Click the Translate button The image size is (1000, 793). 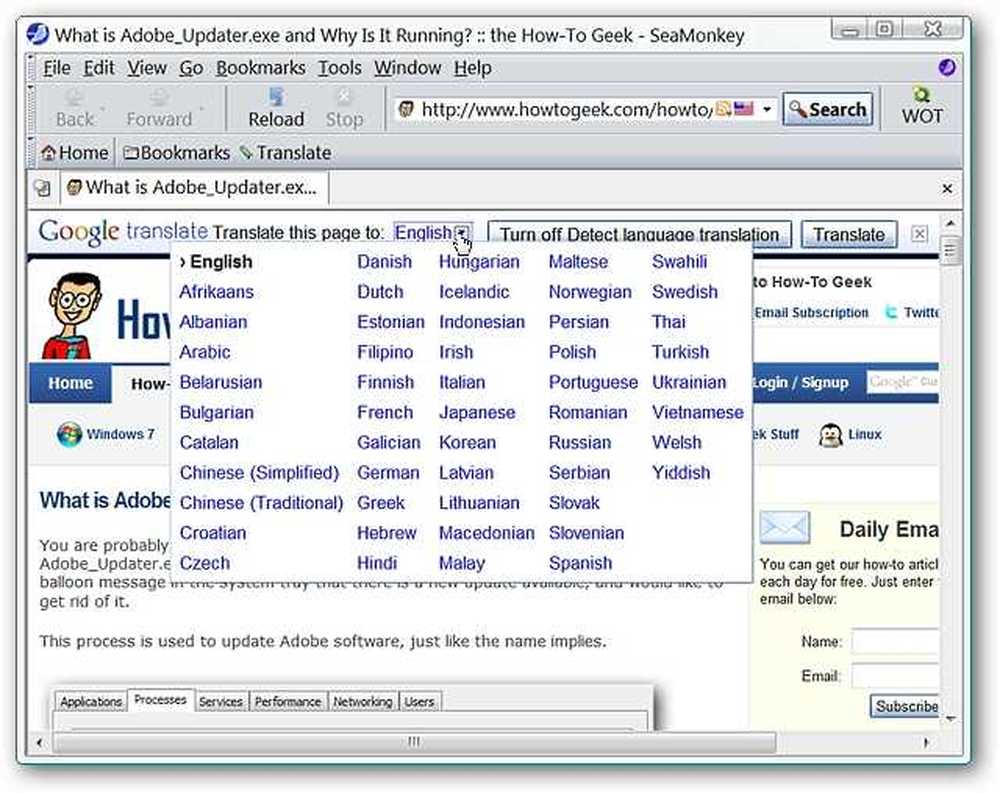[849, 234]
